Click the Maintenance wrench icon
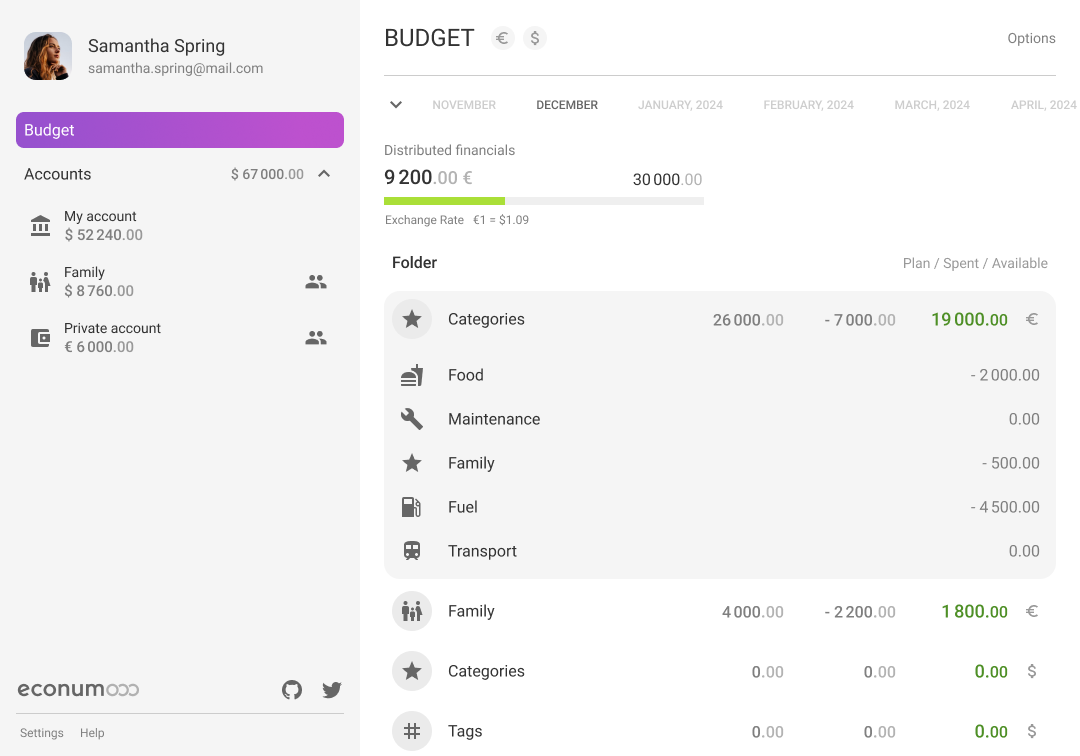 click(411, 420)
